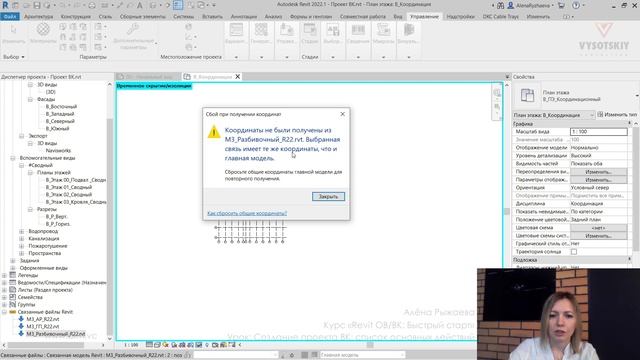640x360 pixels.
Task: Click the temporary hide/isolate glasses icon
Action: click(x=199, y=345)
